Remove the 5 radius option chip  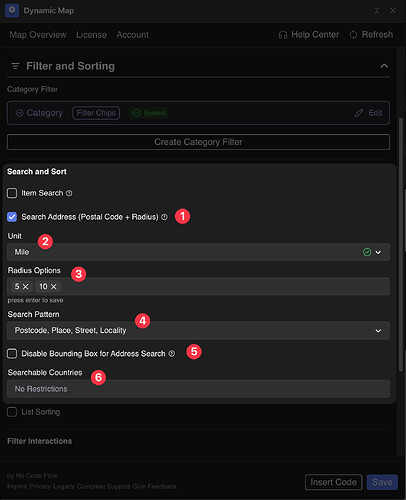[25, 286]
